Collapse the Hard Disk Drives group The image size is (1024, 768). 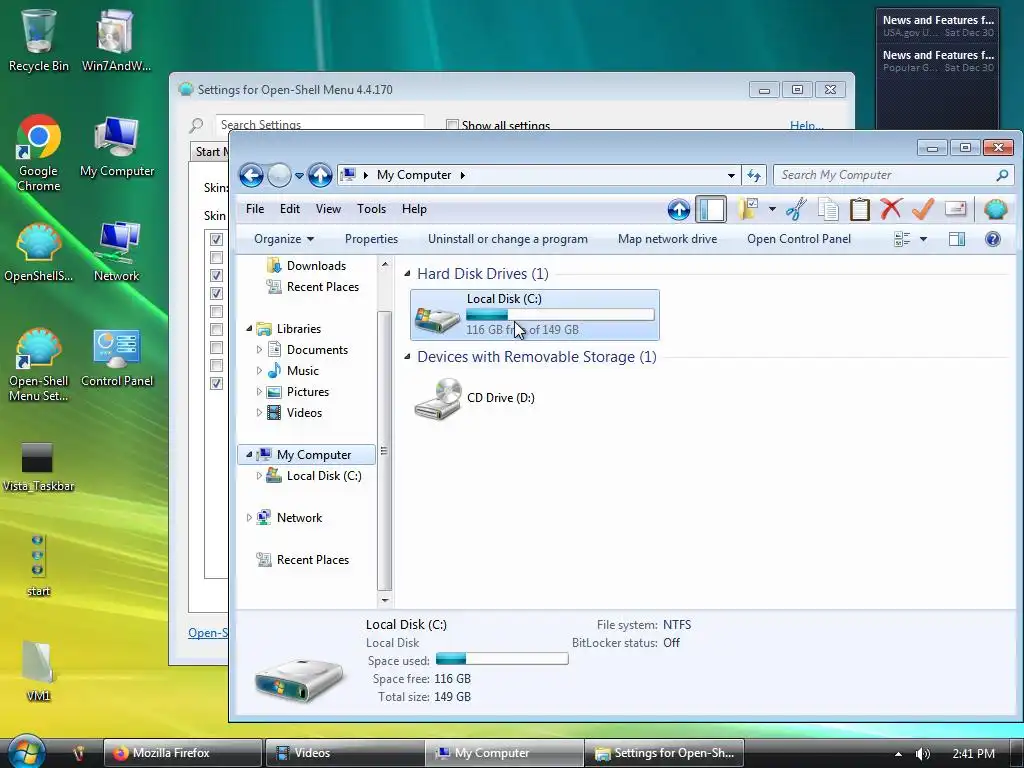coord(407,274)
